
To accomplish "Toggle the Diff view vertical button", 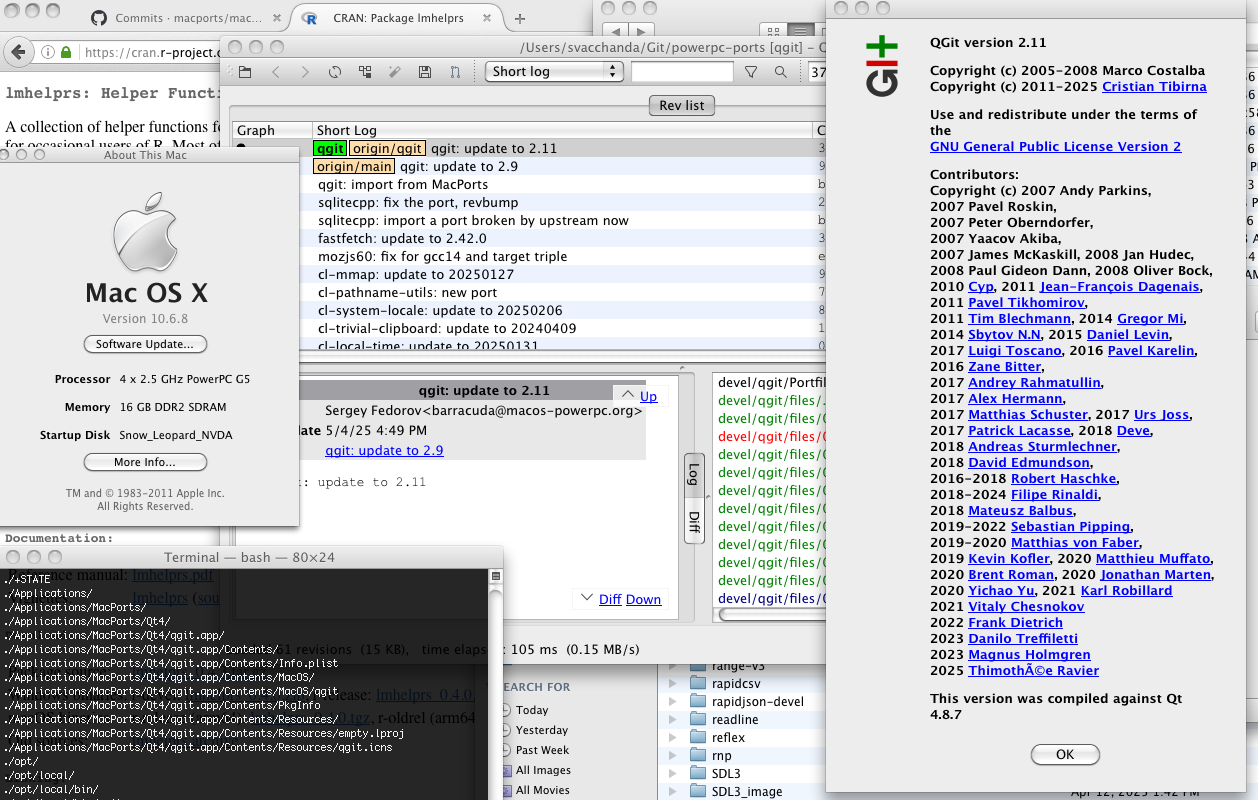I will [x=693, y=522].
